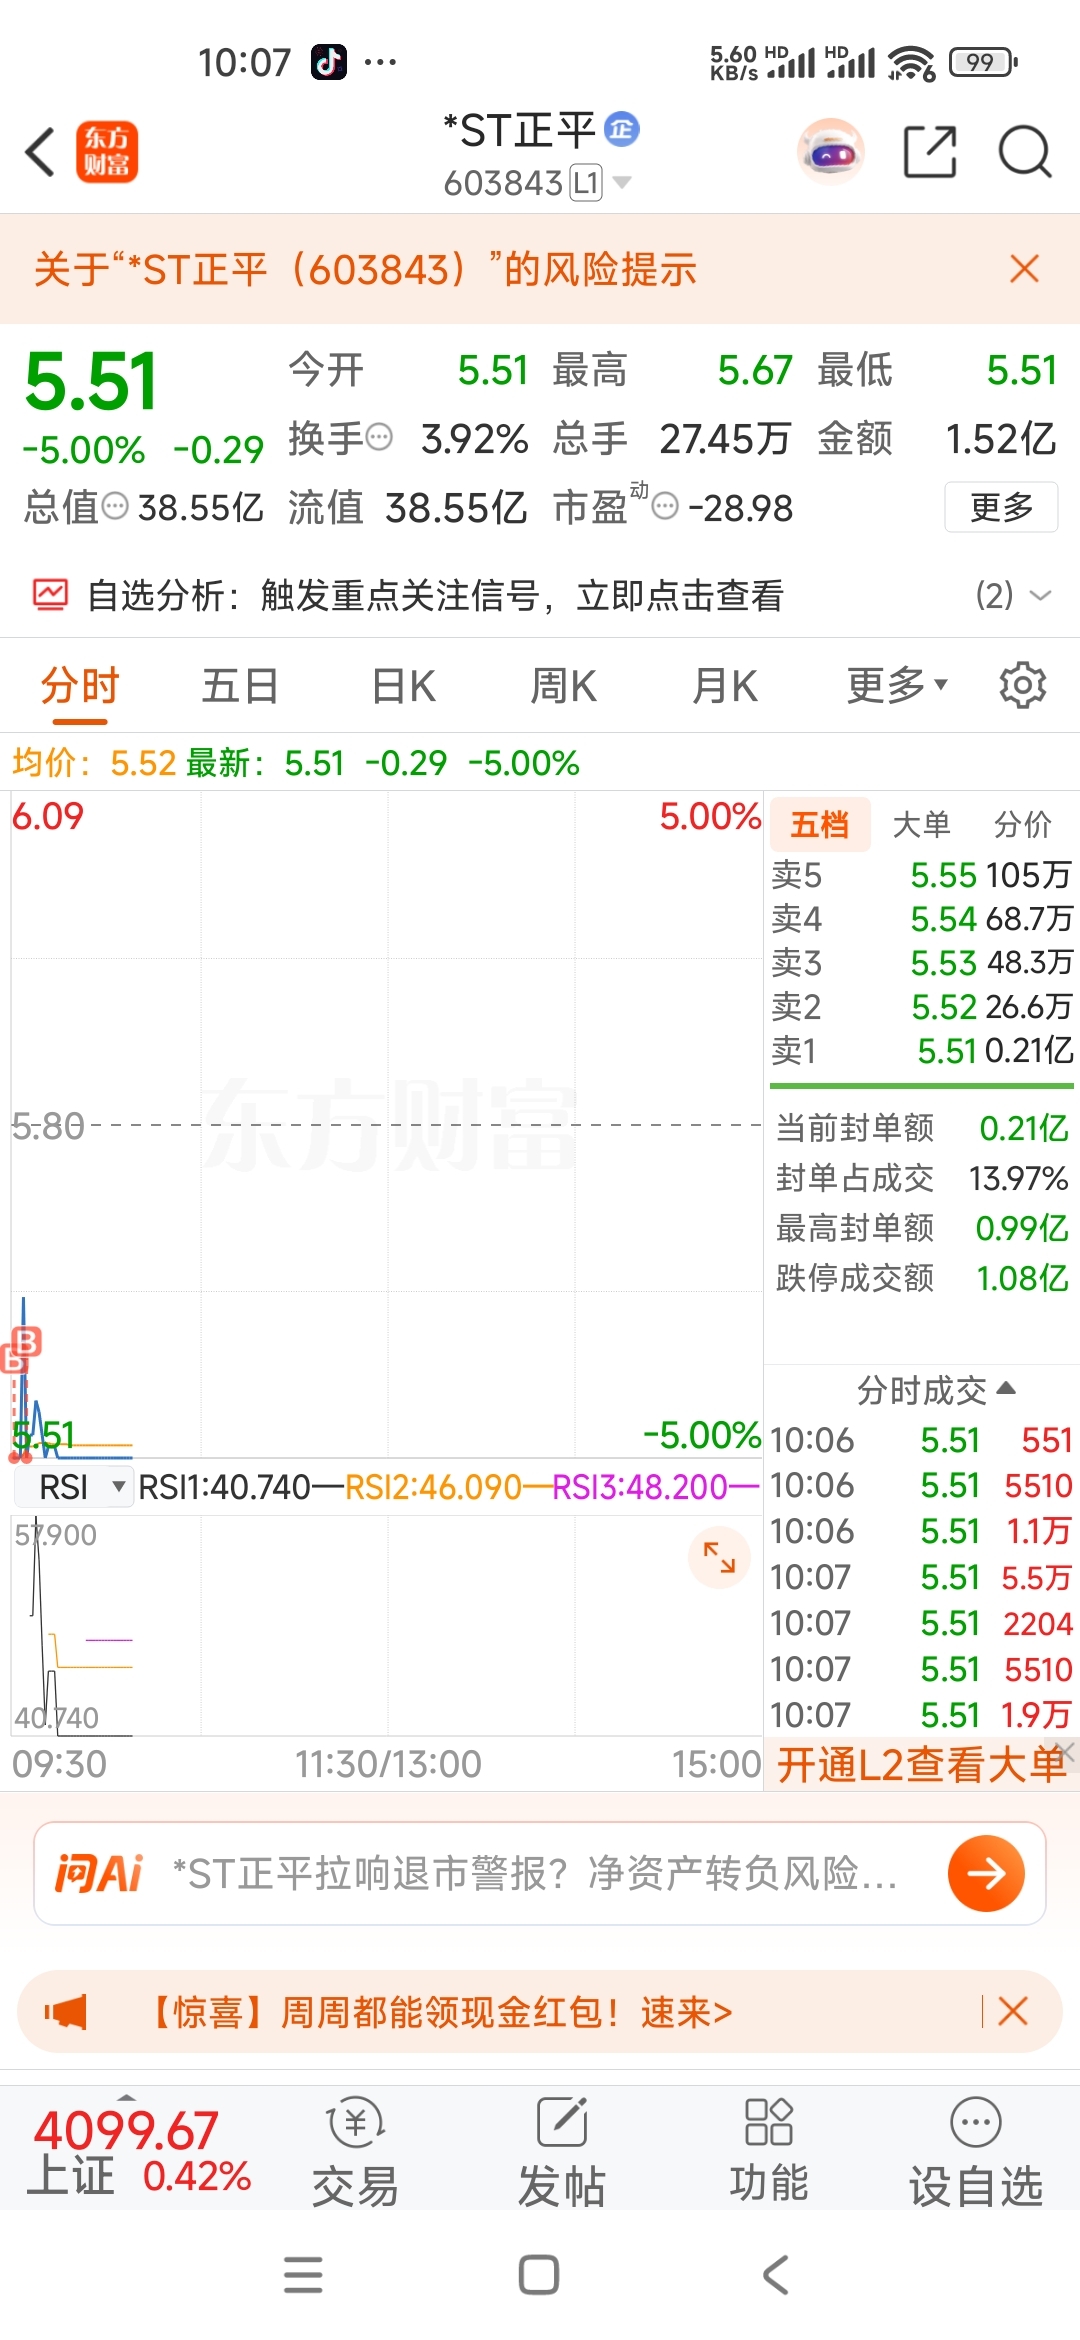Open chart settings gear icon
The height and width of the screenshot is (2340, 1080).
[x=1022, y=686]
